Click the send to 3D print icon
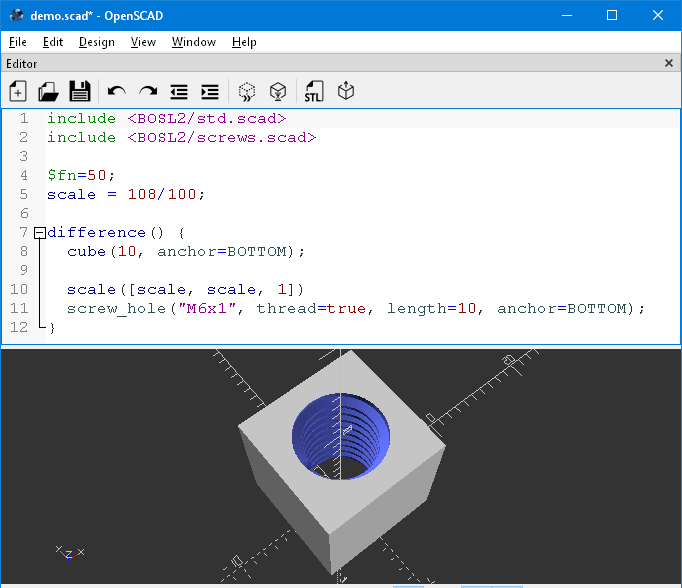Viewport: 682px width, 588px height. 346,92
